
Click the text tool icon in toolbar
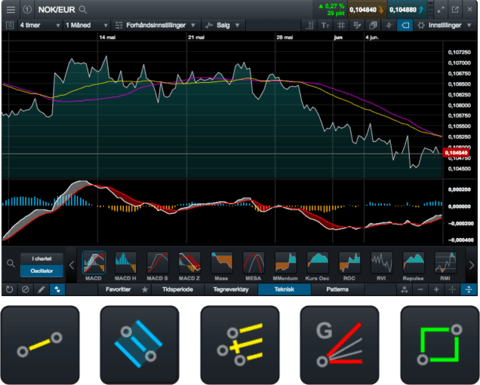coord(325,25)
